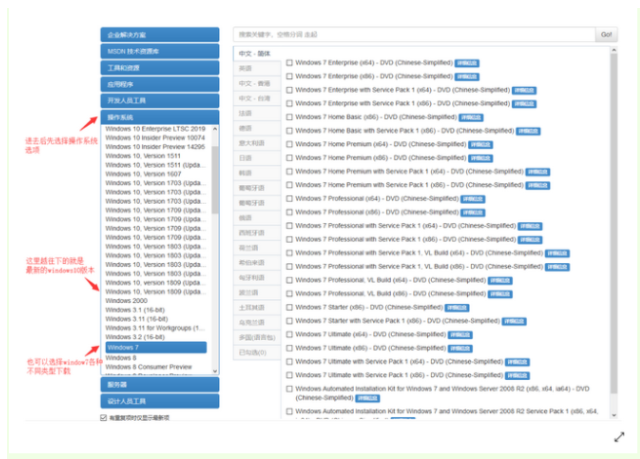Tick Windows 7 Professional, VL Build (x64) checkbox
The height and width of the screenshot is (459, 640).
point(289,280)
